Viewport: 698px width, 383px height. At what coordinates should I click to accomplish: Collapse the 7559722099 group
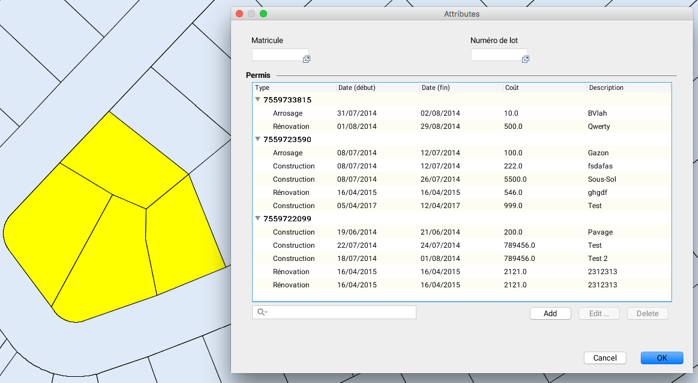point(257,218)
